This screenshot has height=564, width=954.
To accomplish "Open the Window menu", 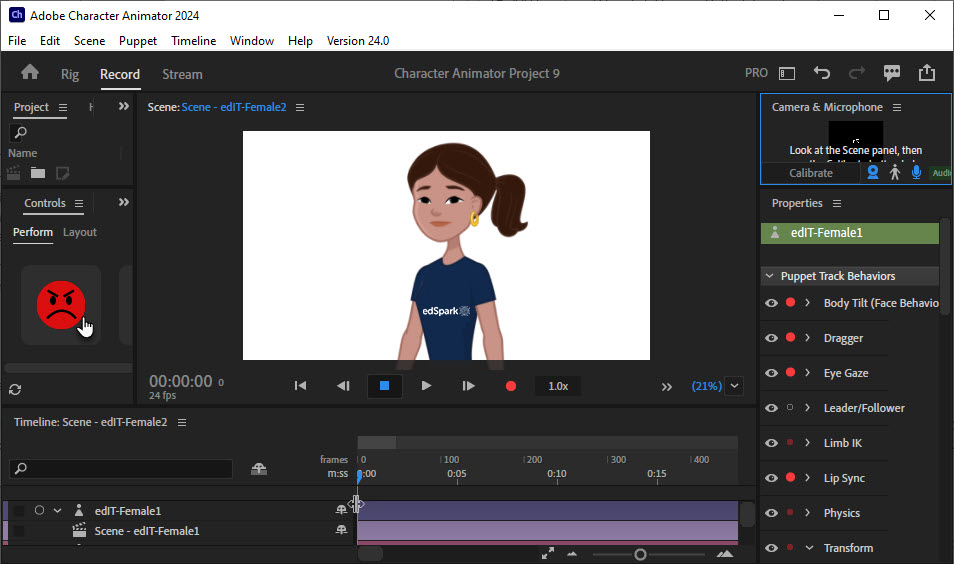I will 252,41.
